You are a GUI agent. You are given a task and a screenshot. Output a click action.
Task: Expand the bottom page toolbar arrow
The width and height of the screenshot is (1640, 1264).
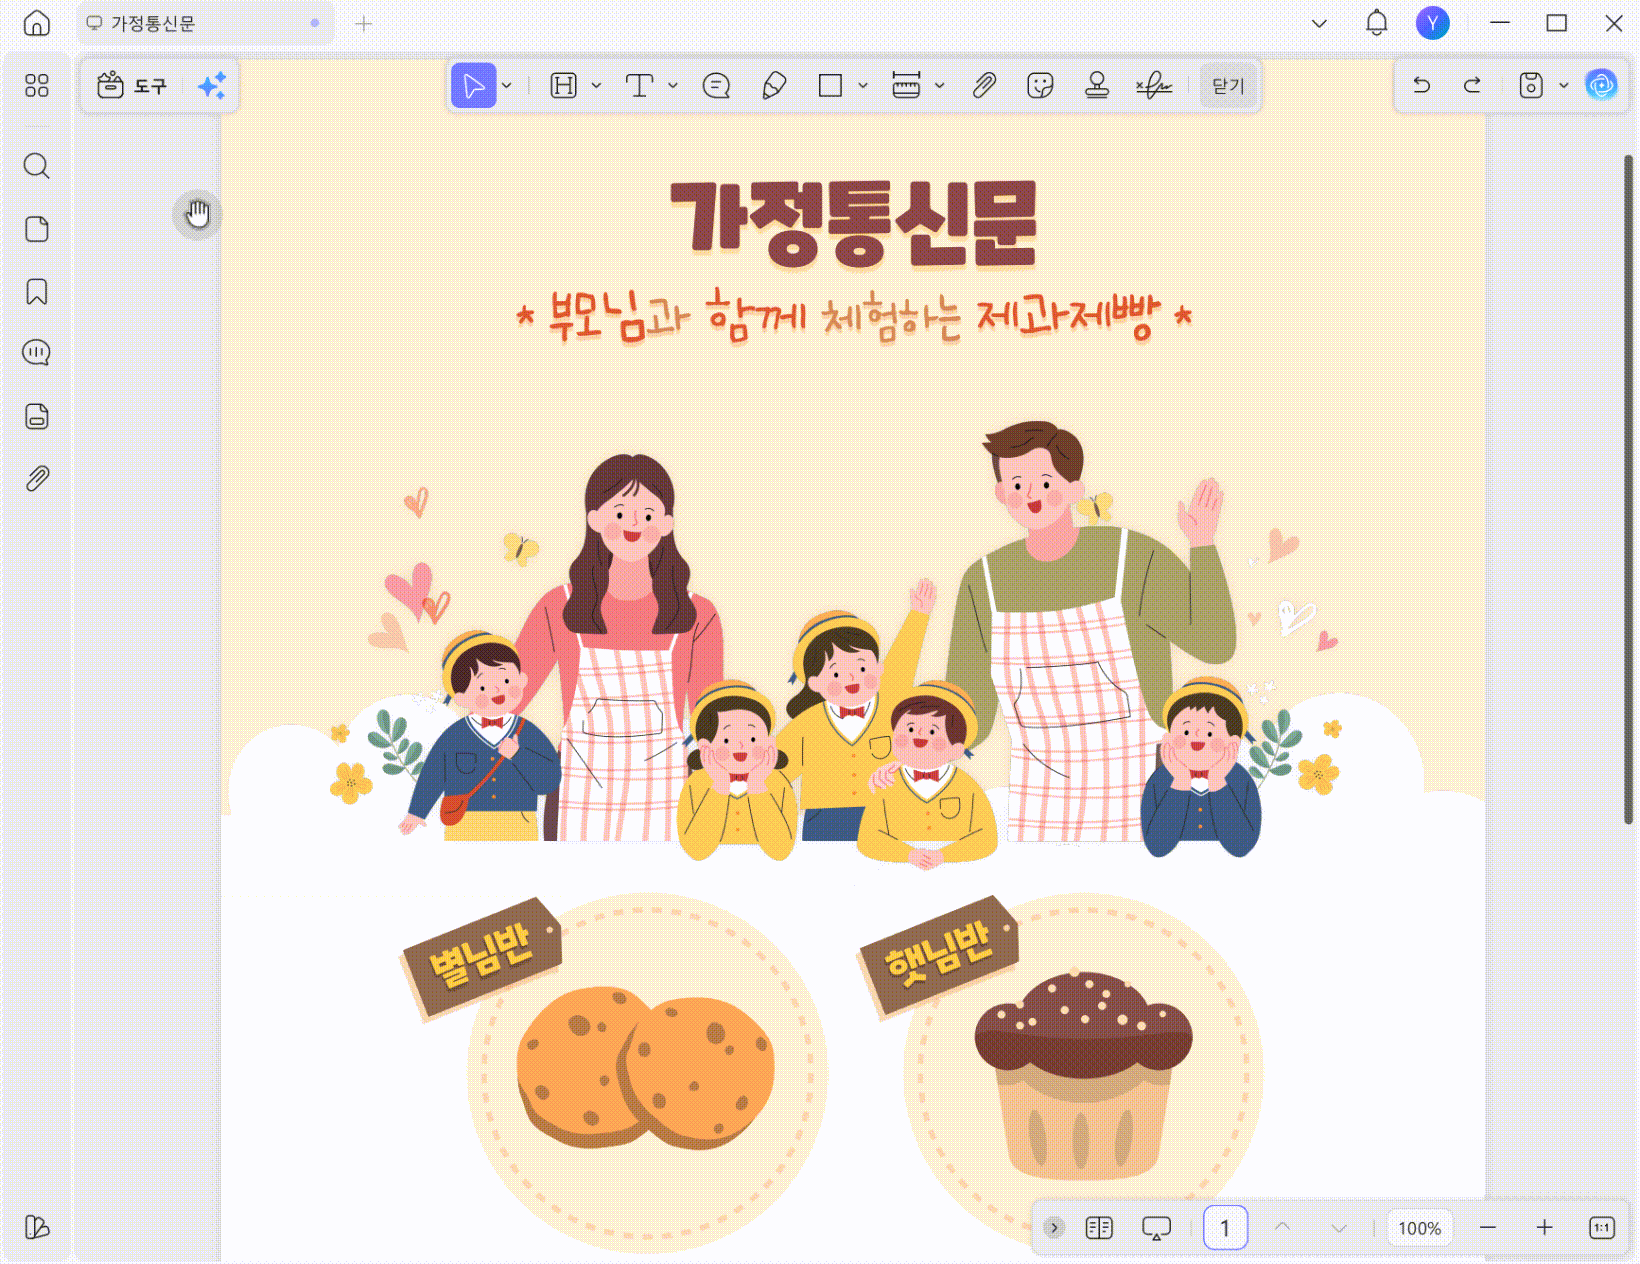(1054, 1227)
